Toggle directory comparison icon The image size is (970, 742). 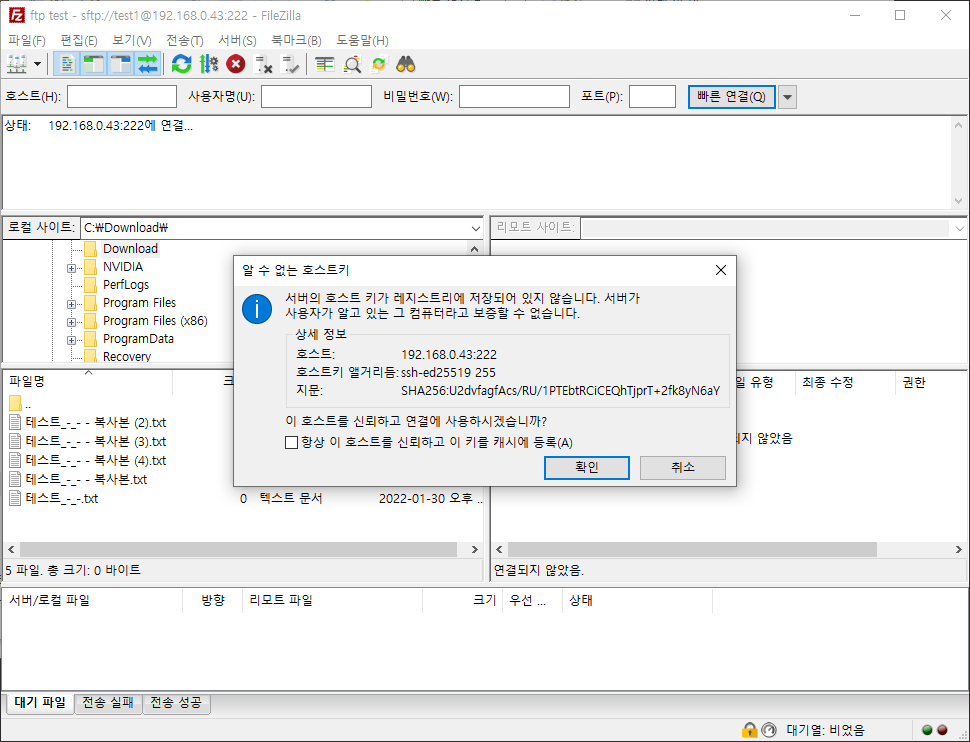coord(352,64)
